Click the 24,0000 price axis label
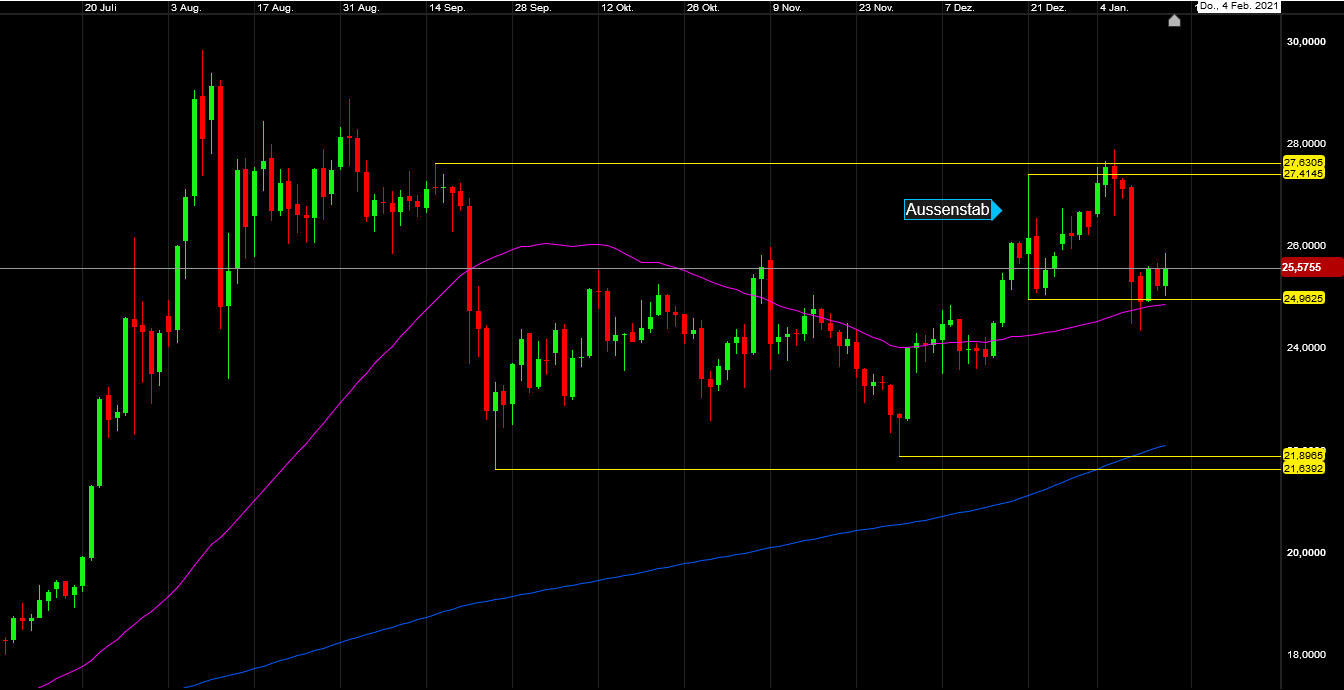The image size is (1344, 690). click(1305, 348)
